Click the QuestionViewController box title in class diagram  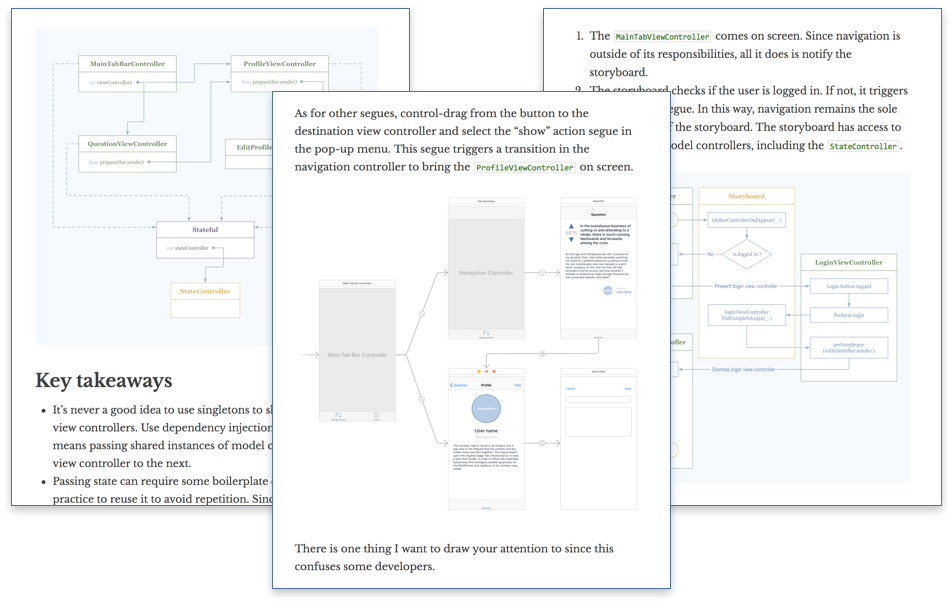(128, 144)
